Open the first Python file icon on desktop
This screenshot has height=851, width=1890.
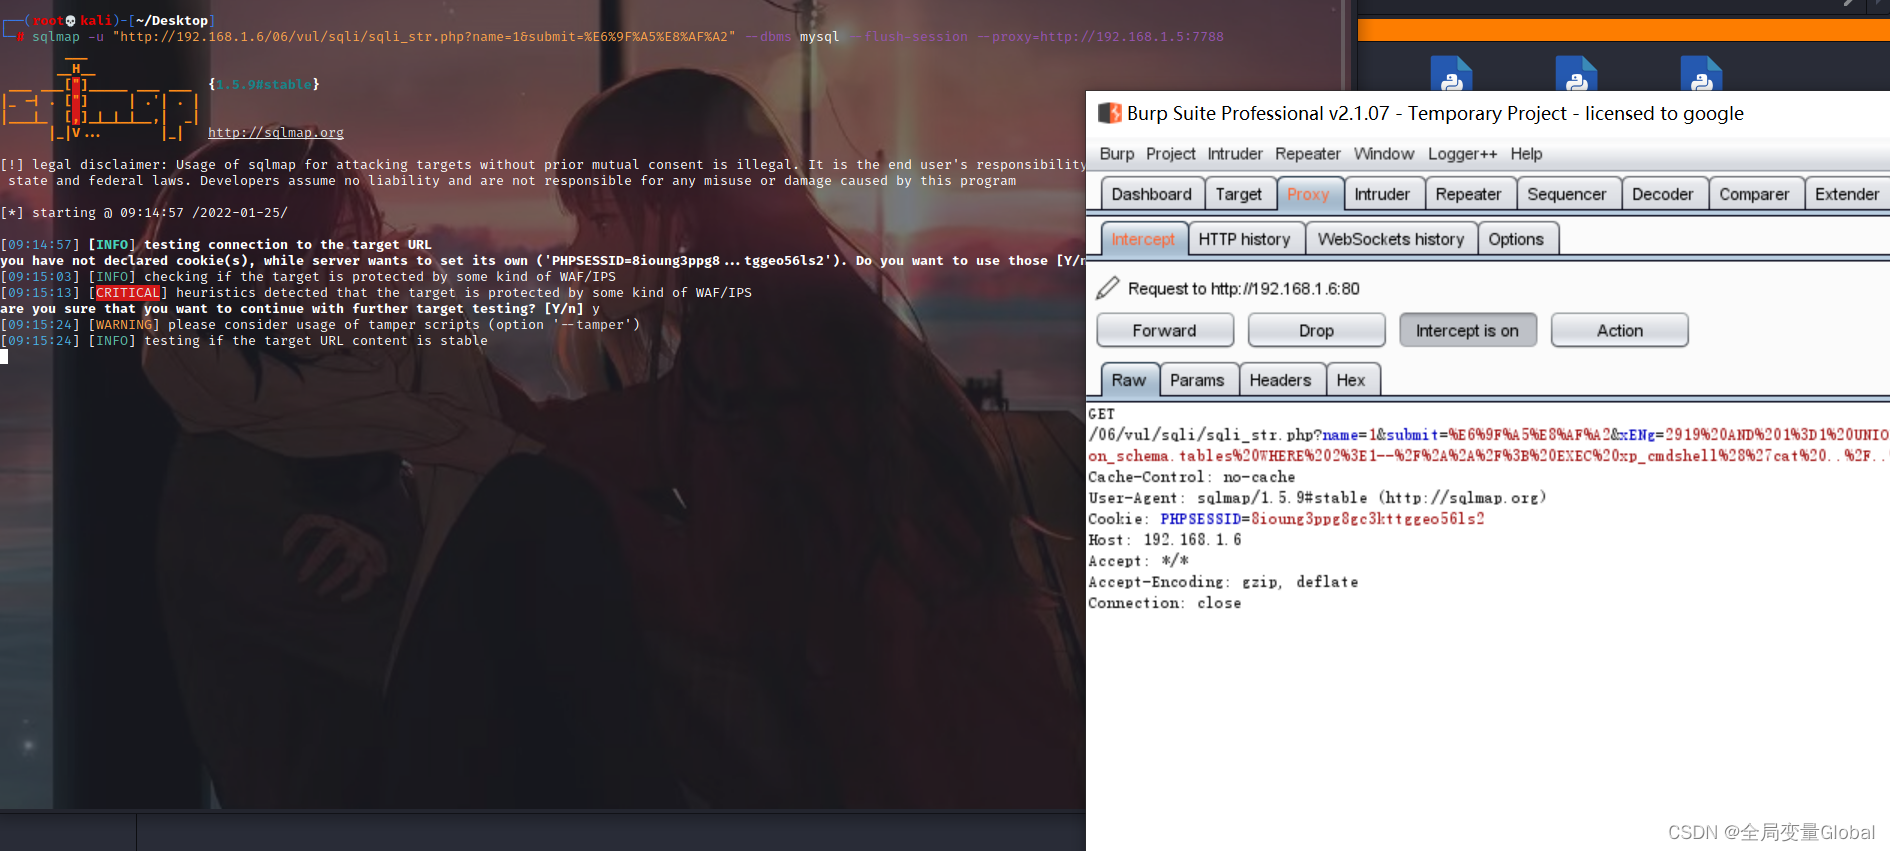pyautogui.click(x=1451, y=75)
